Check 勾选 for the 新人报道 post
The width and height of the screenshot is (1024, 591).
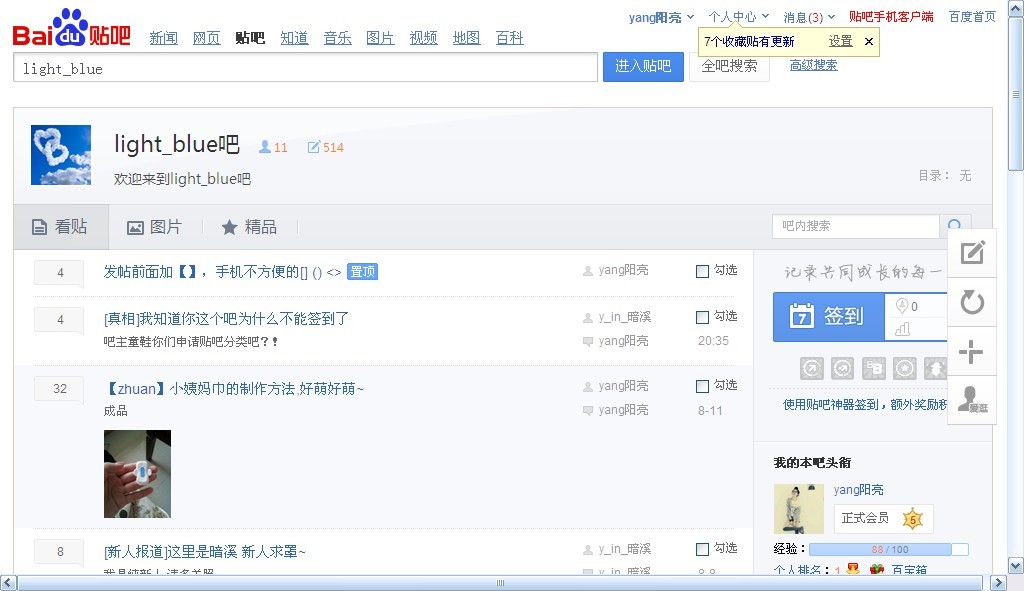(702, 549)
